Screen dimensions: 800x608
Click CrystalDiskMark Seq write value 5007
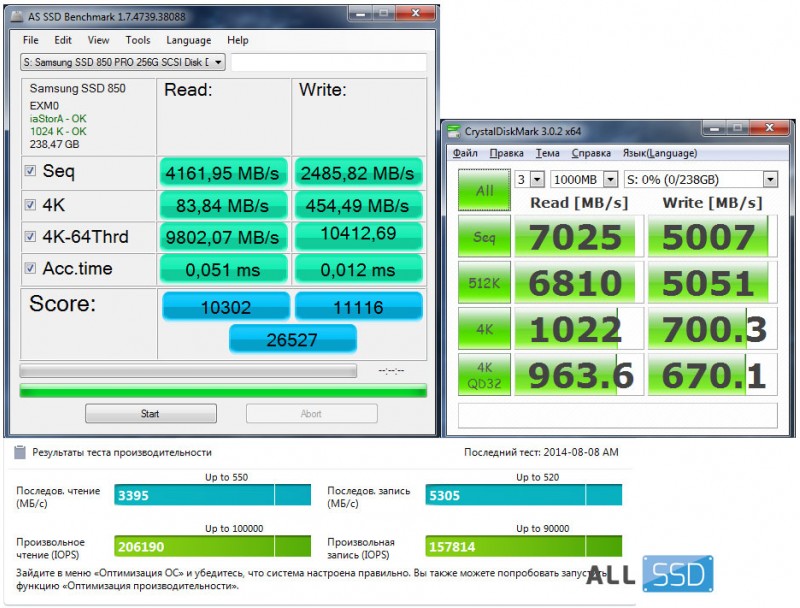[x=712, y=236]
